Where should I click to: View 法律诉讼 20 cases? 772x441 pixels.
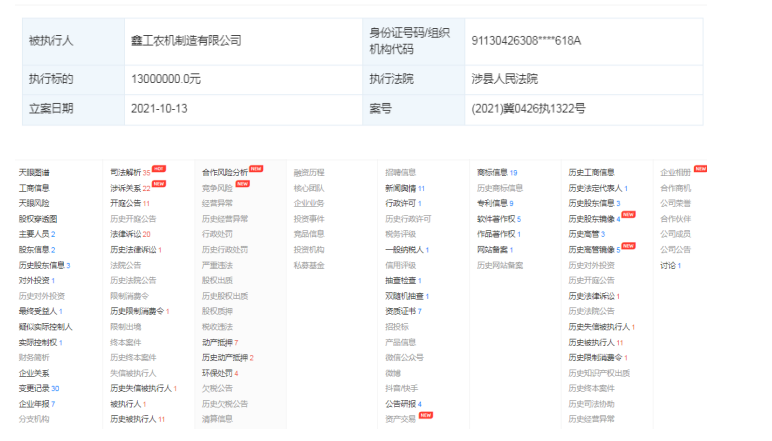(x=130, y=234)
